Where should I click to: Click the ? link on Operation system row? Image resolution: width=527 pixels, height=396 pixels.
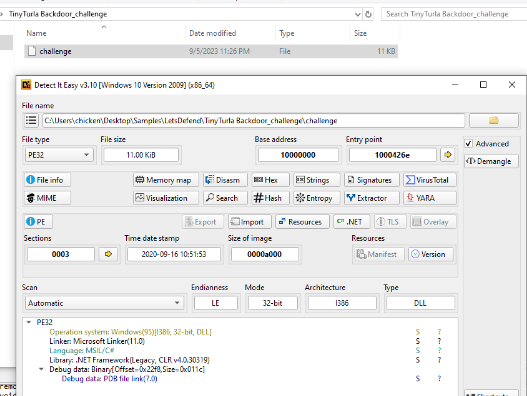point(439,332)
